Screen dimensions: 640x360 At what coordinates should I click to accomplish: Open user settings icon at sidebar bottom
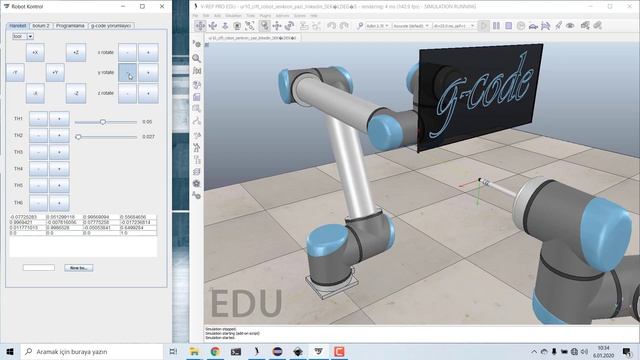[x=197, y=196]
